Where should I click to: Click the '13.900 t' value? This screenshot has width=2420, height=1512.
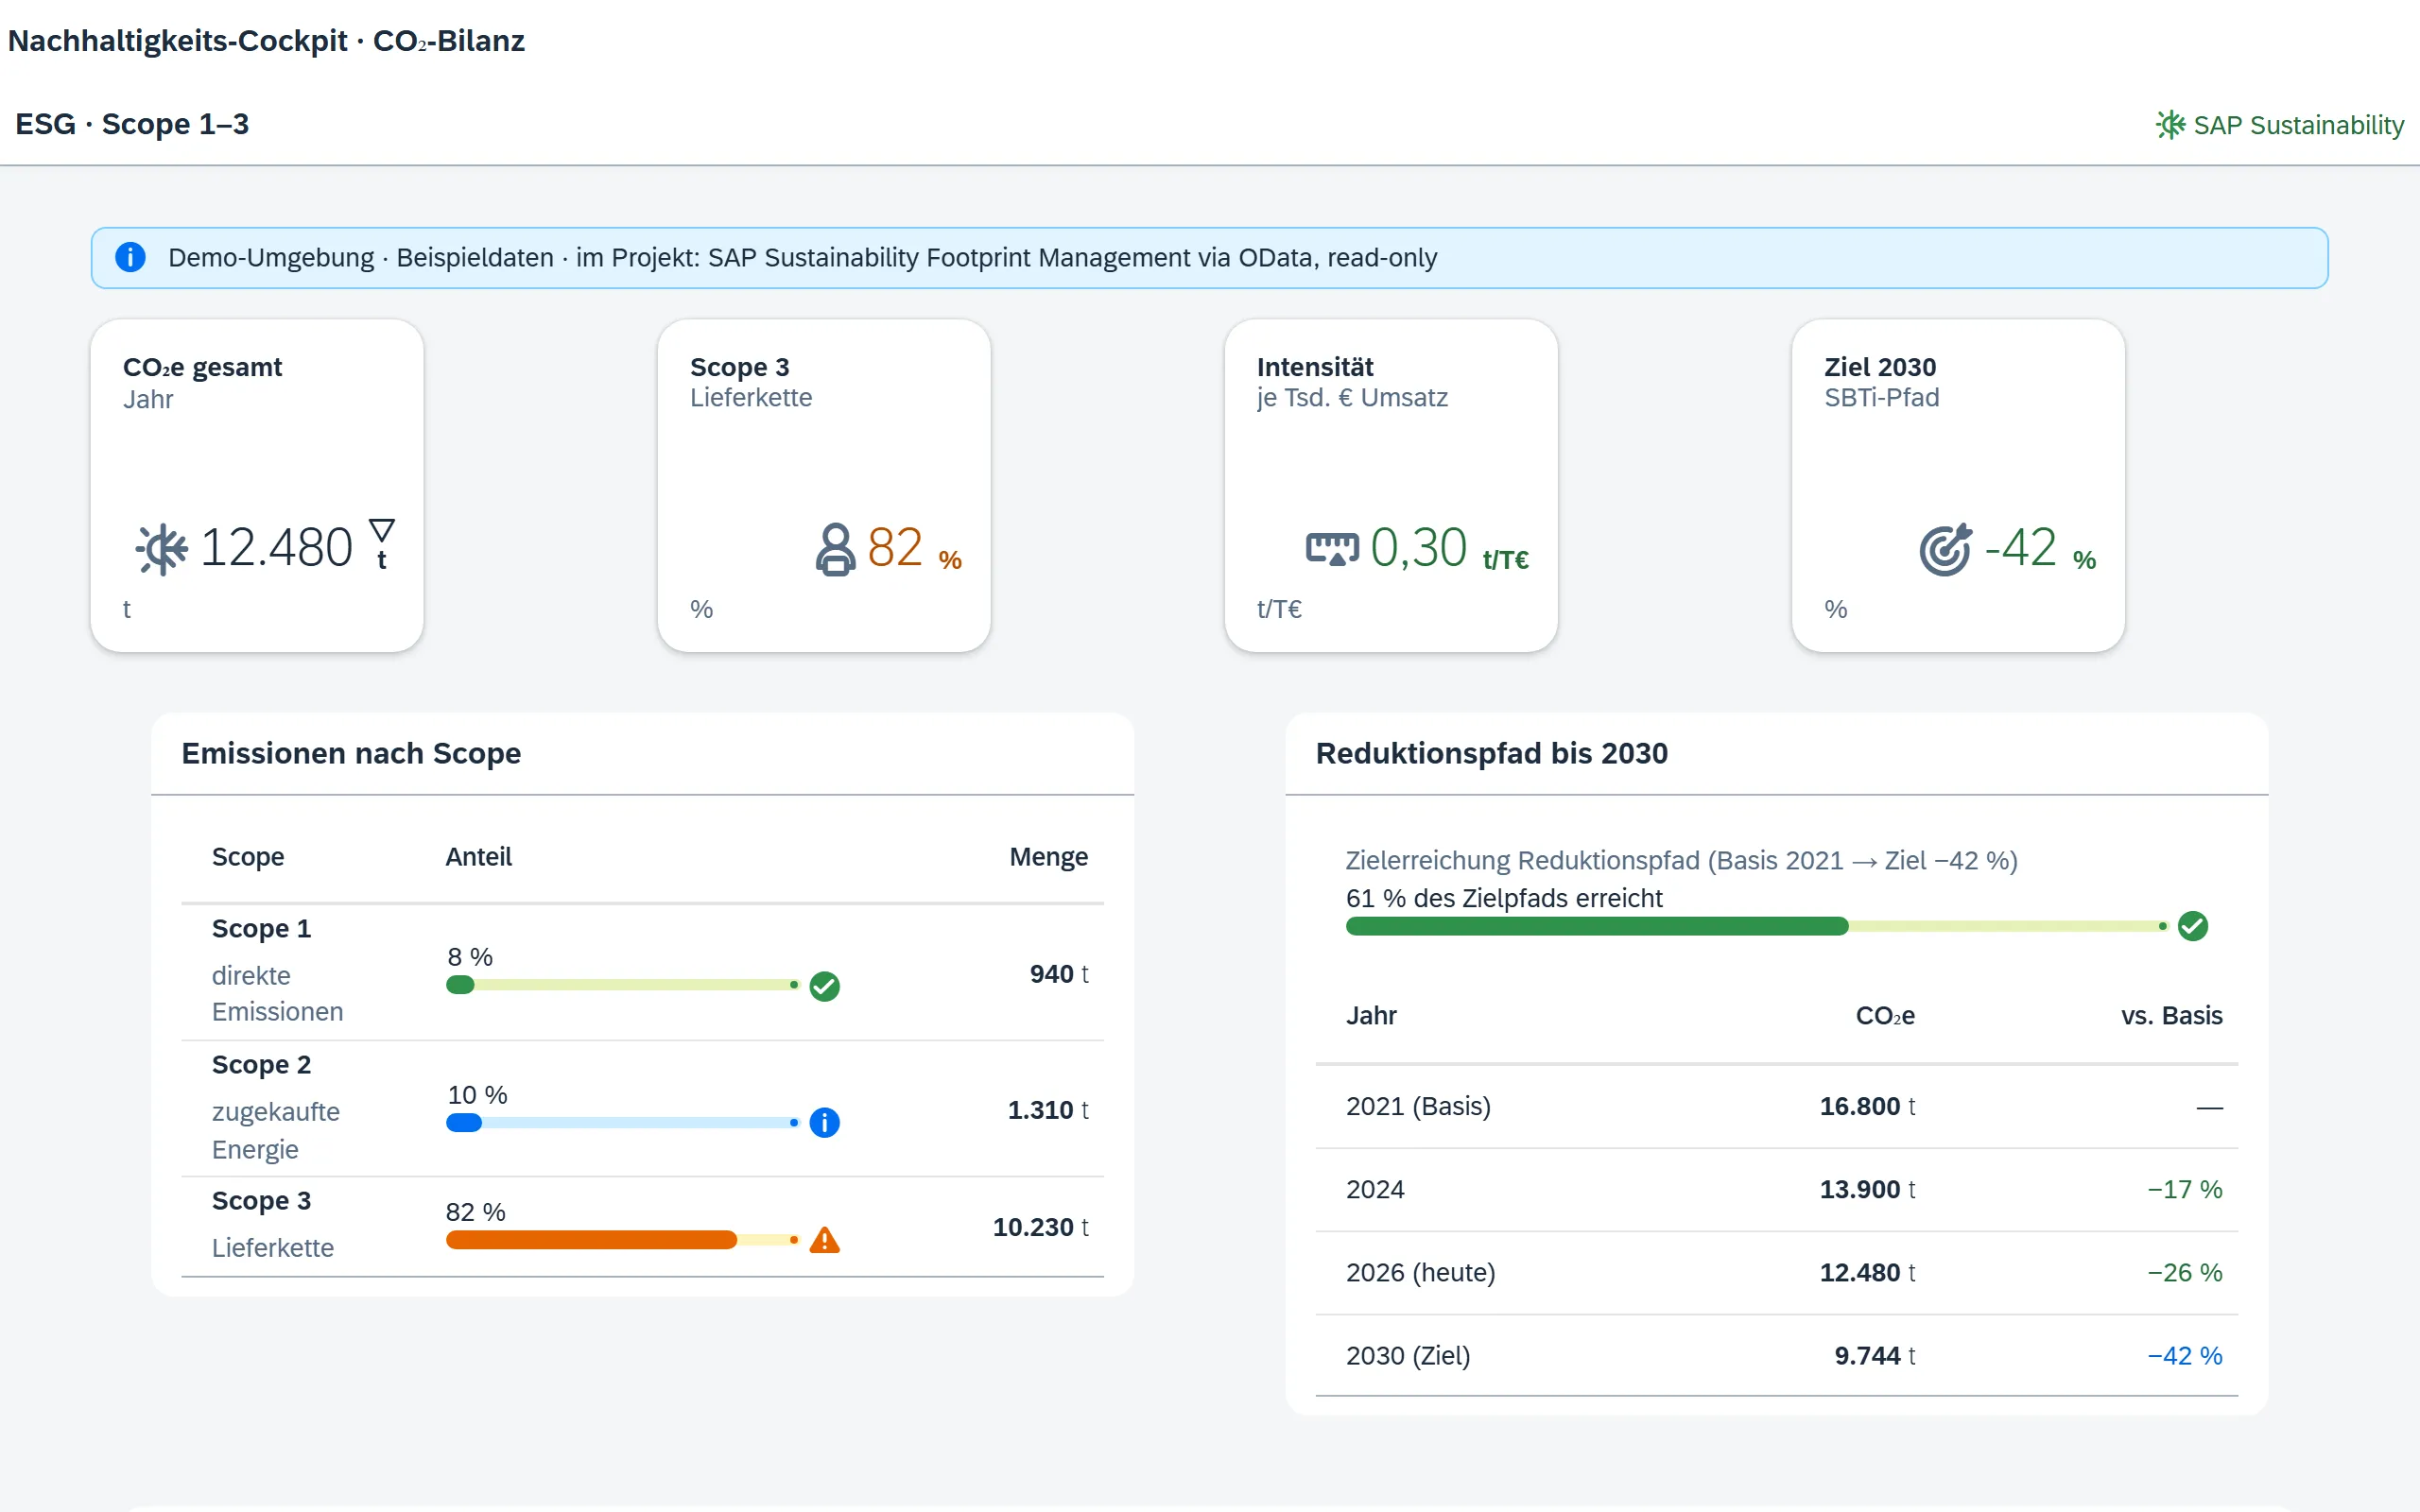[1867, 1190]
